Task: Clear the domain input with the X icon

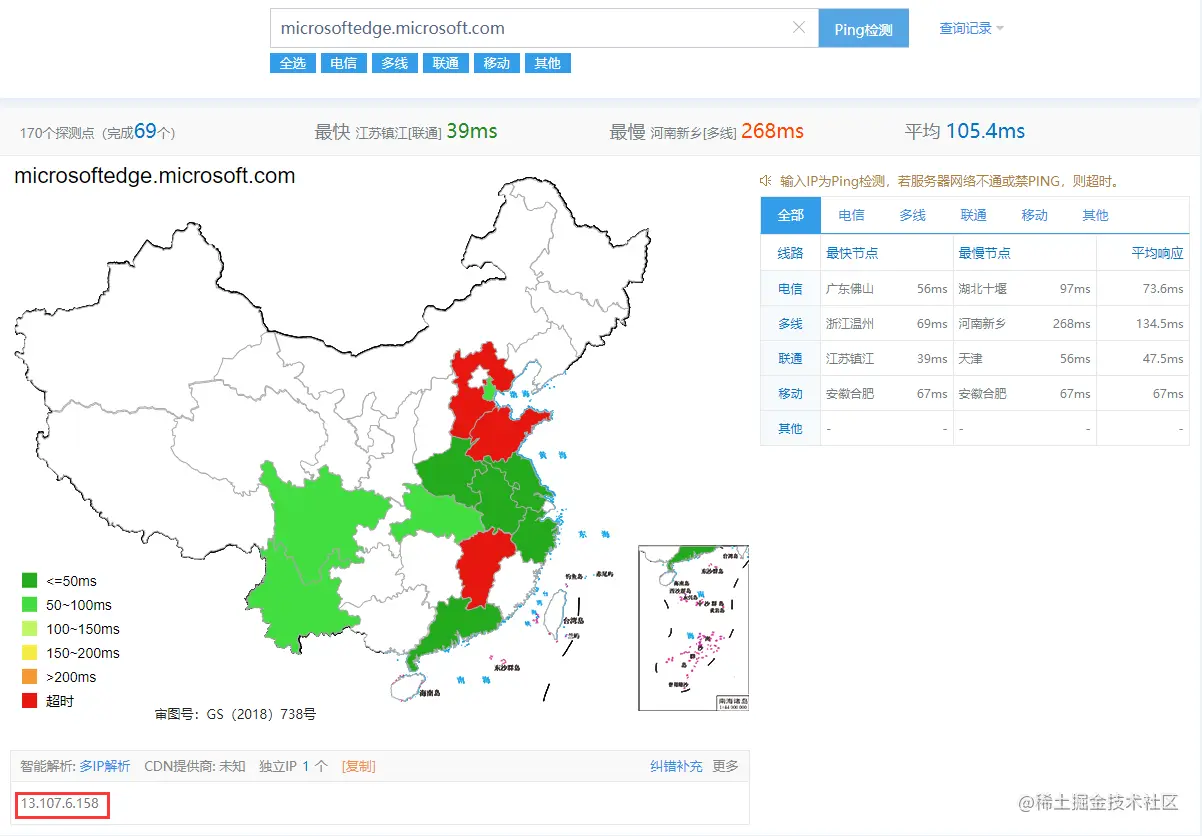Action: (798, 28)
